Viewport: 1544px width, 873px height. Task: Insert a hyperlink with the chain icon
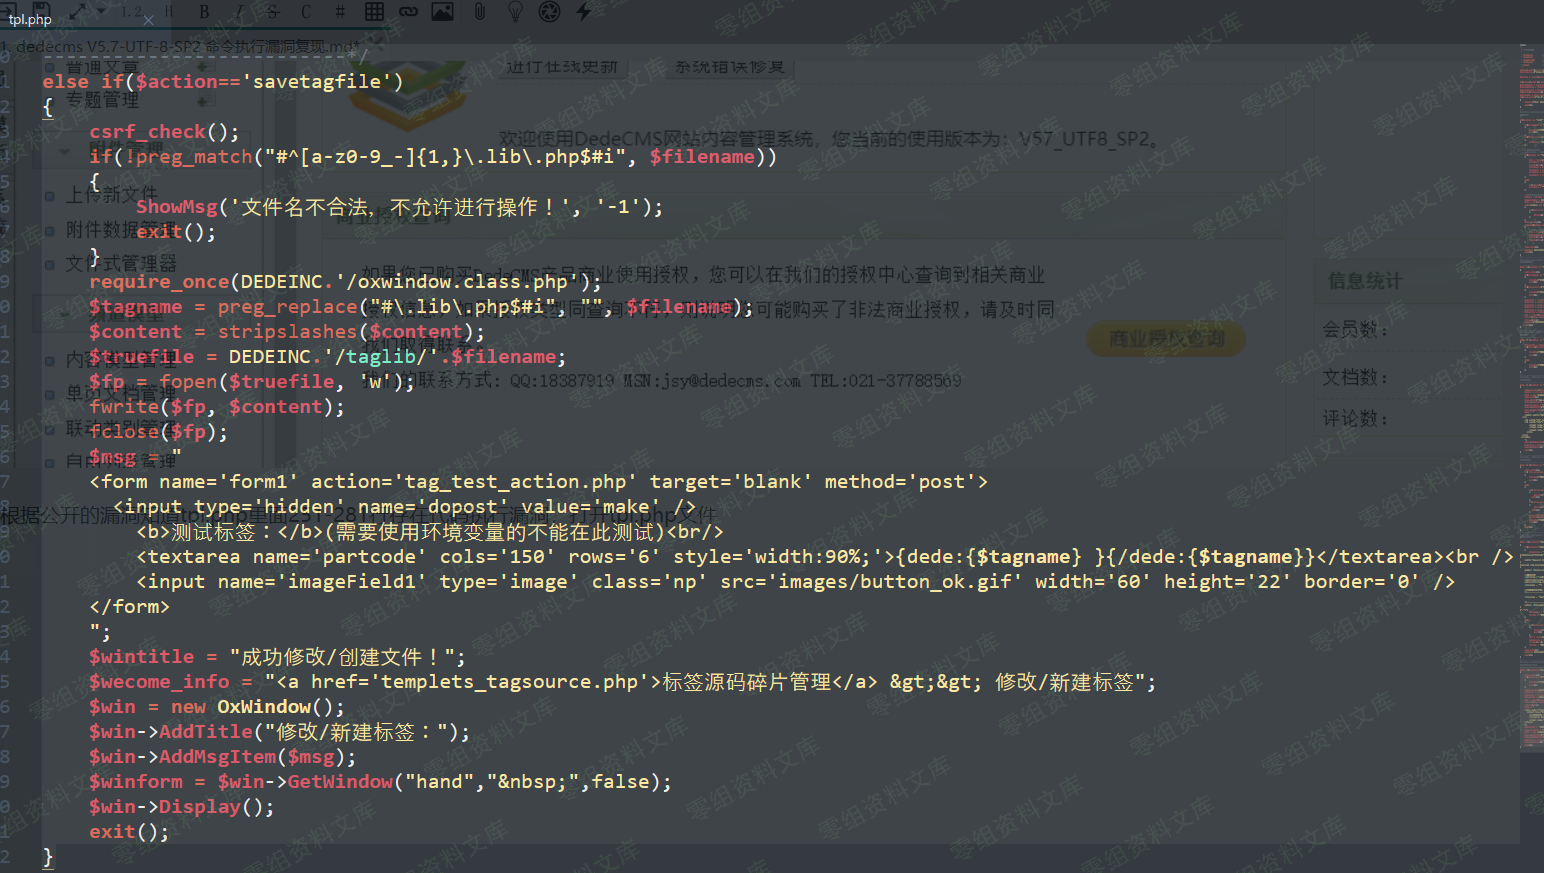pyautogui.click(x=408, y=12)
